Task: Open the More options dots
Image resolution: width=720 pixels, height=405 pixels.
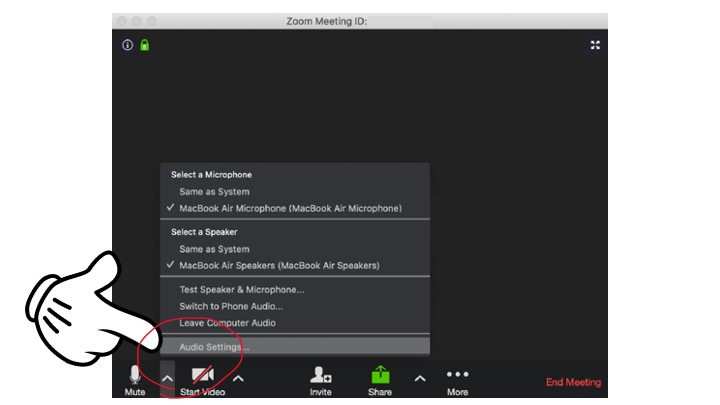Action: tap(457, 375)
